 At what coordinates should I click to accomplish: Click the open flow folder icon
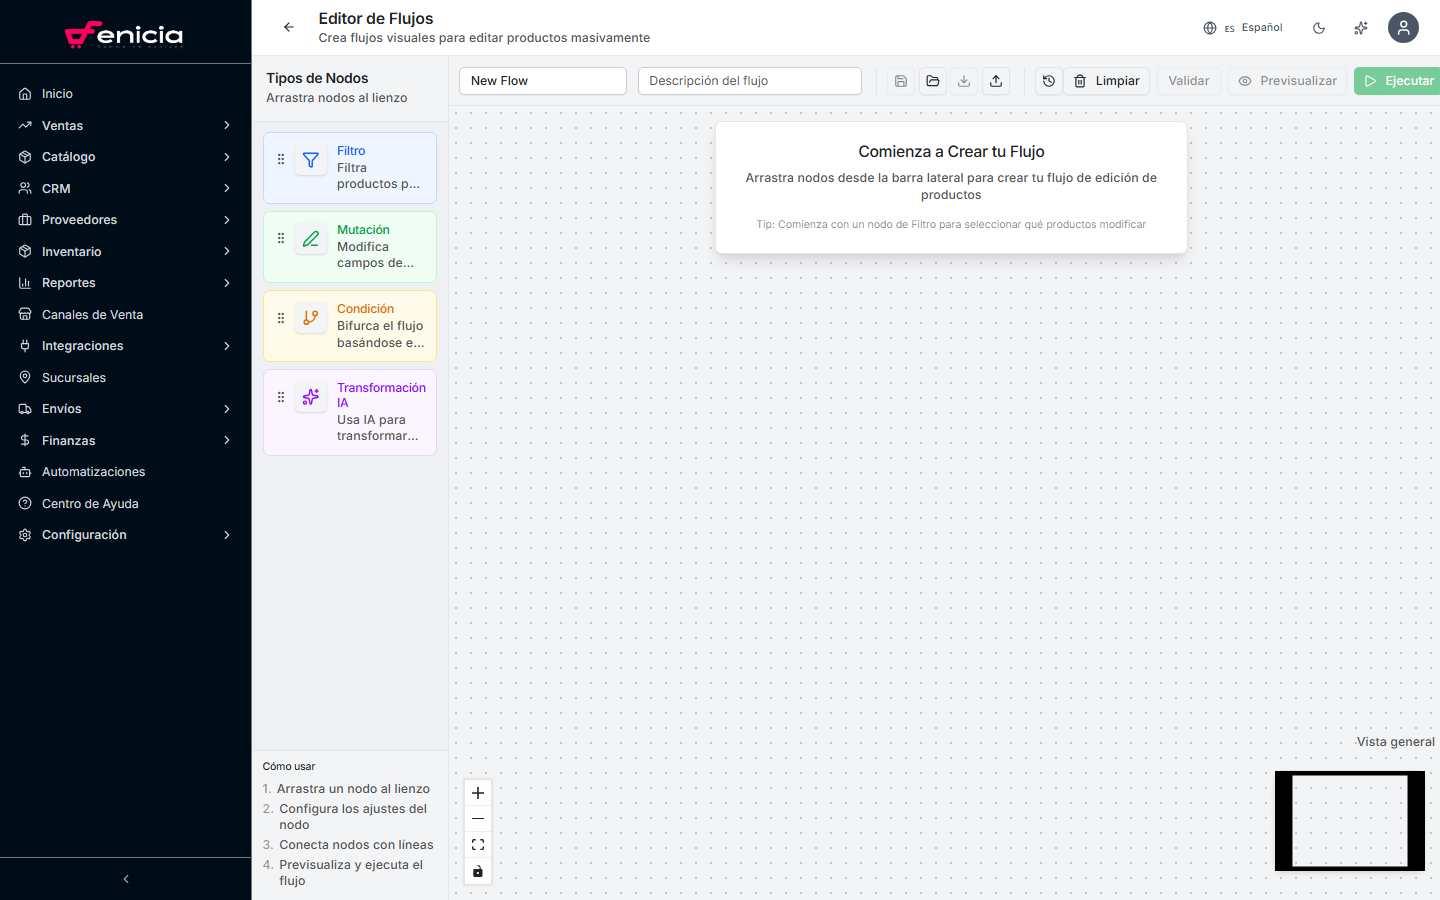tap(932, 81)
